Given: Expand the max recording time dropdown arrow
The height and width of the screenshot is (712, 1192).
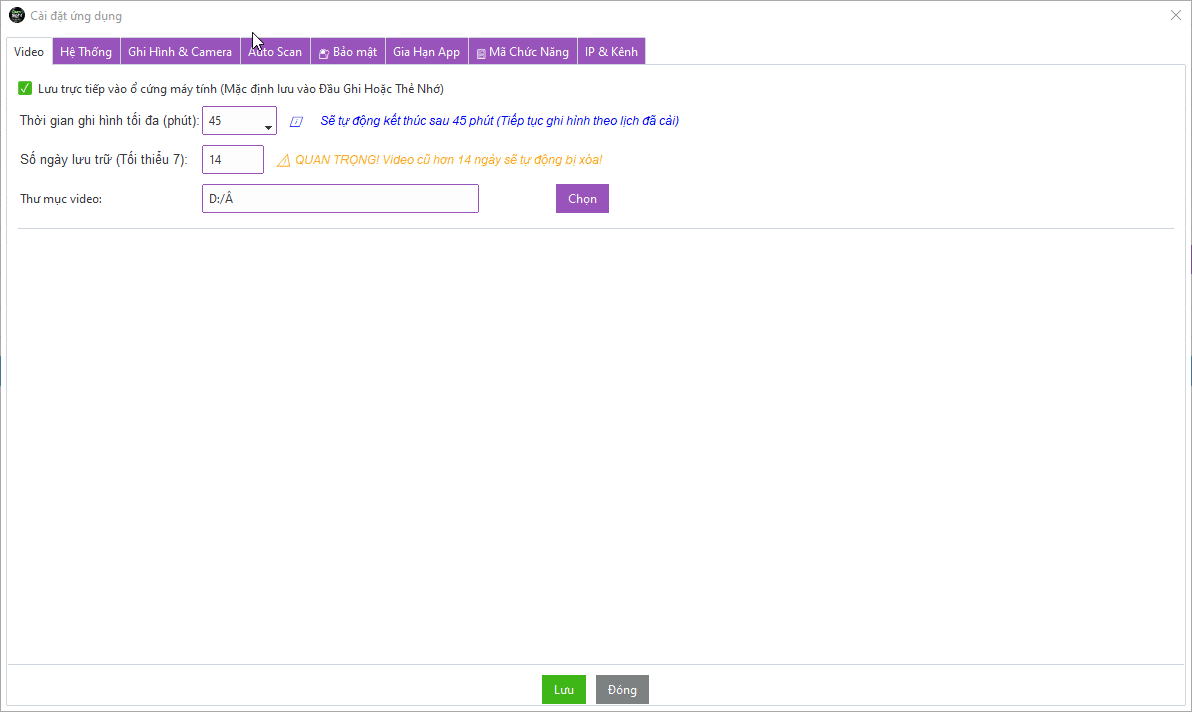Looking at the screenshot, I should (x=268, y=127).
